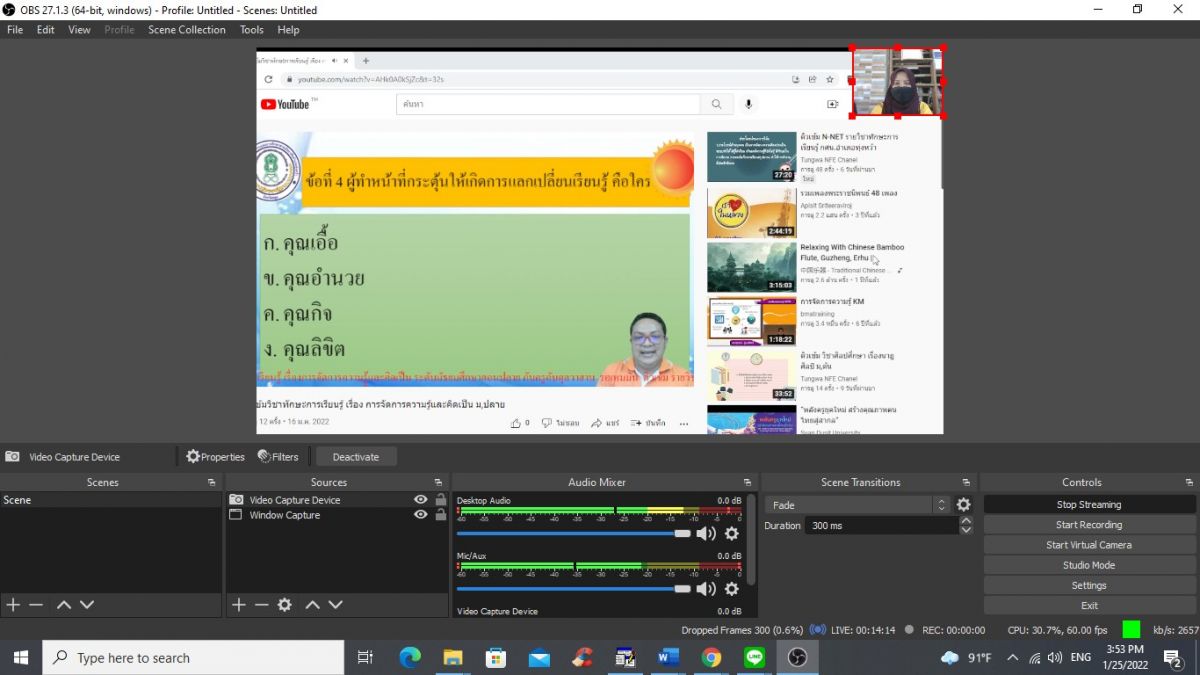
Task: Lock the Video Capture Device source
Action: click(440, 500)
